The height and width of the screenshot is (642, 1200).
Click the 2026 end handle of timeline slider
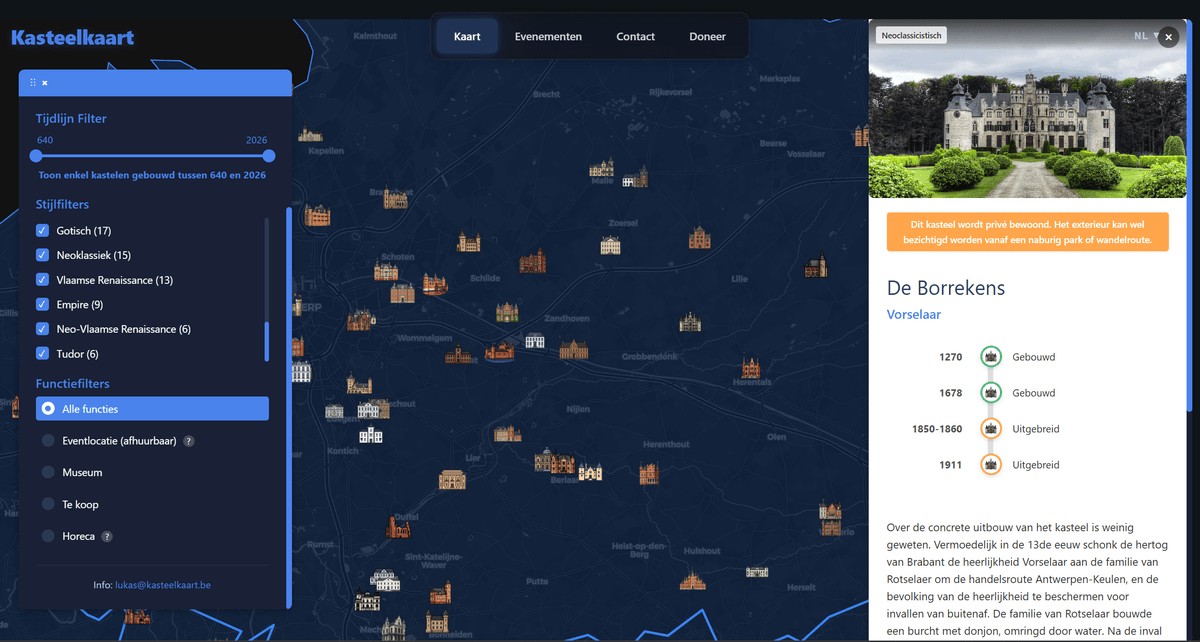[269, 156]
